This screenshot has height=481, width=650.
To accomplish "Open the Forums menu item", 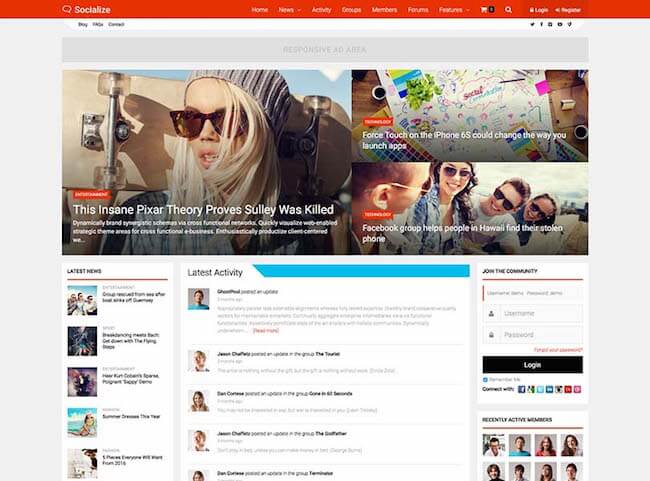I will pyautogui.click(x=418, y=10).
